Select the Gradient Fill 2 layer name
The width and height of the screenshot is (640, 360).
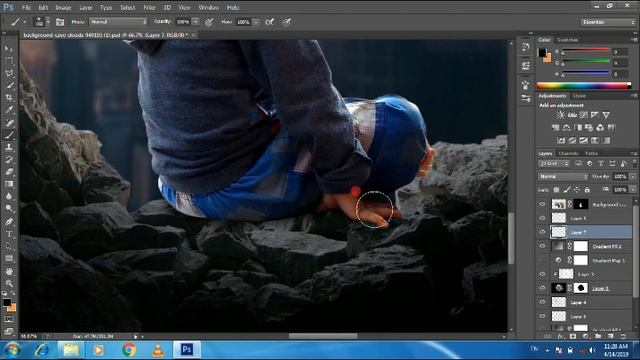click(607, 247)
